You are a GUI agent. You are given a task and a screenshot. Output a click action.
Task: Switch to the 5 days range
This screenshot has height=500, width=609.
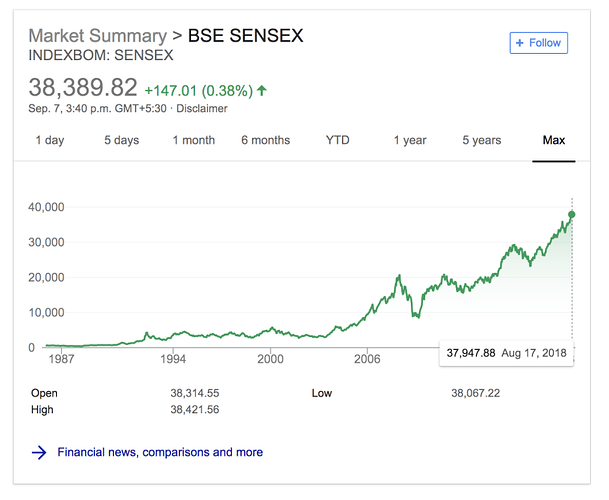121,140
